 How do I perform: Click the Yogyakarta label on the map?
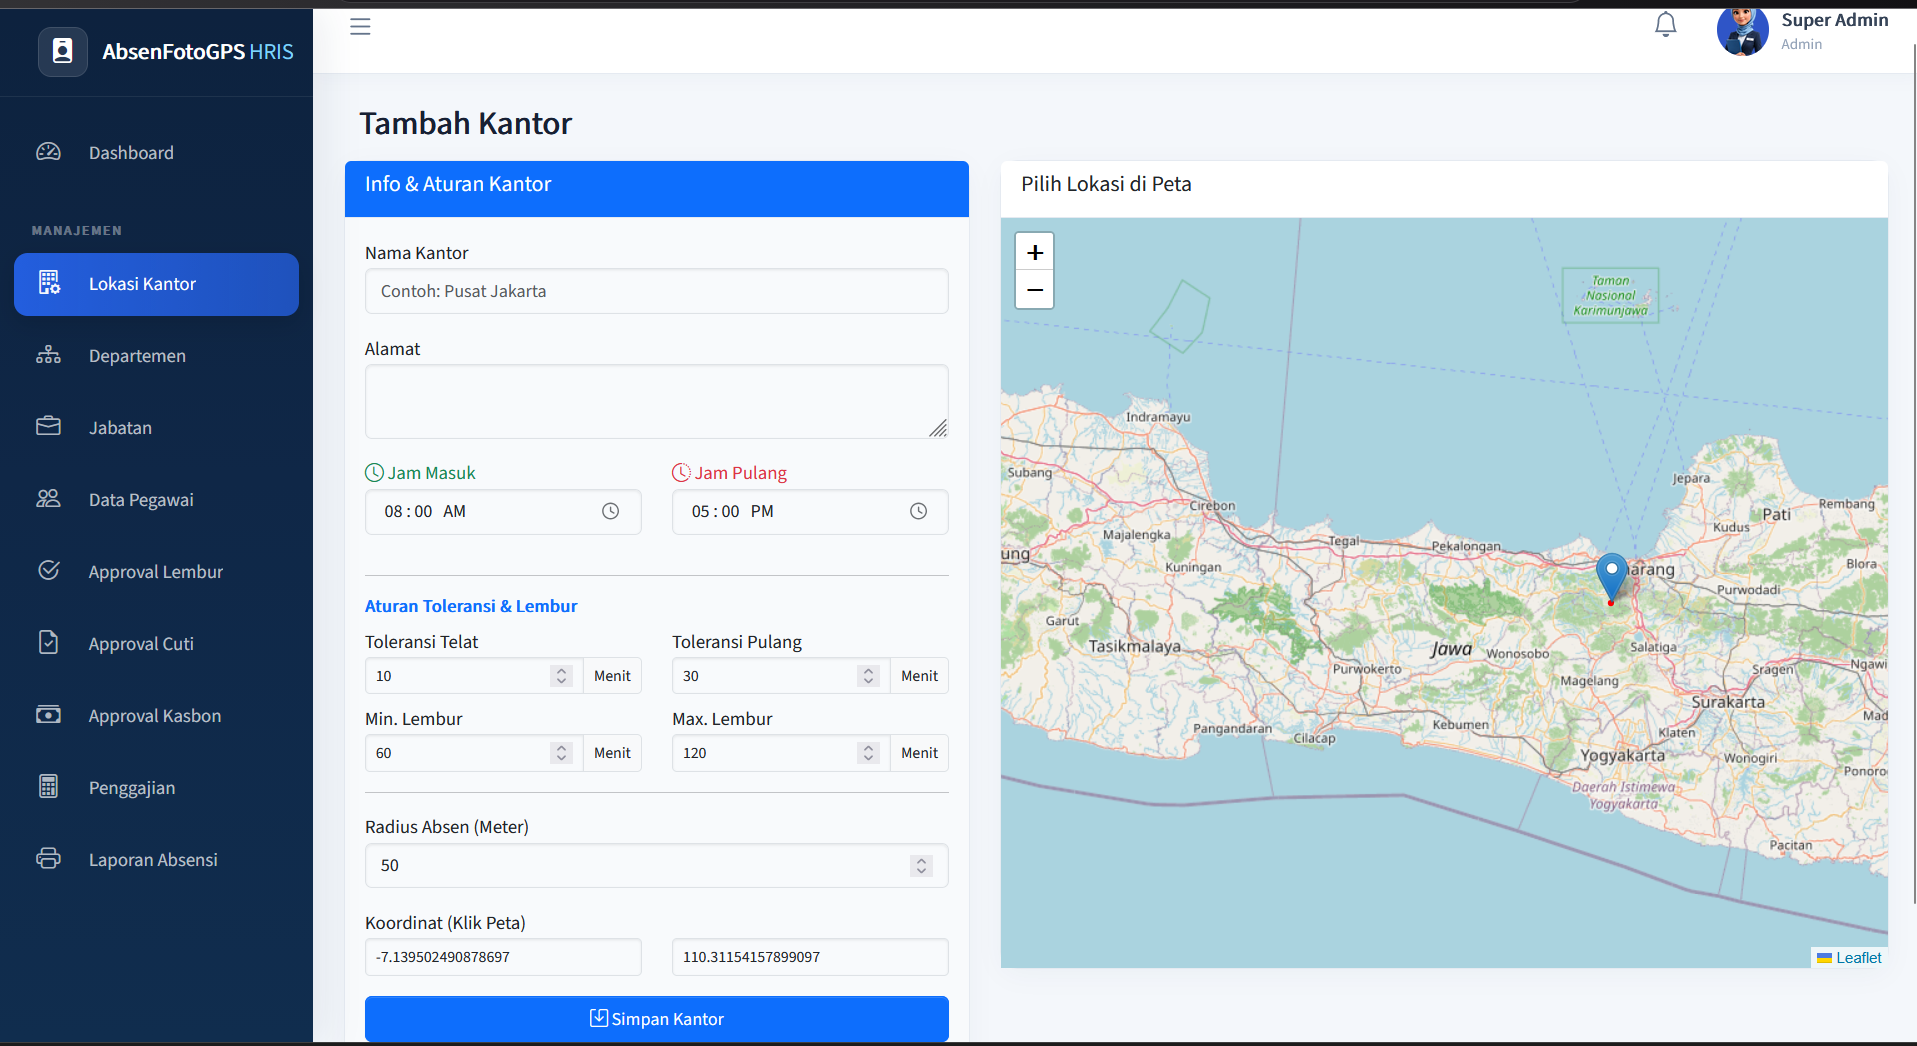[1622, 756]
